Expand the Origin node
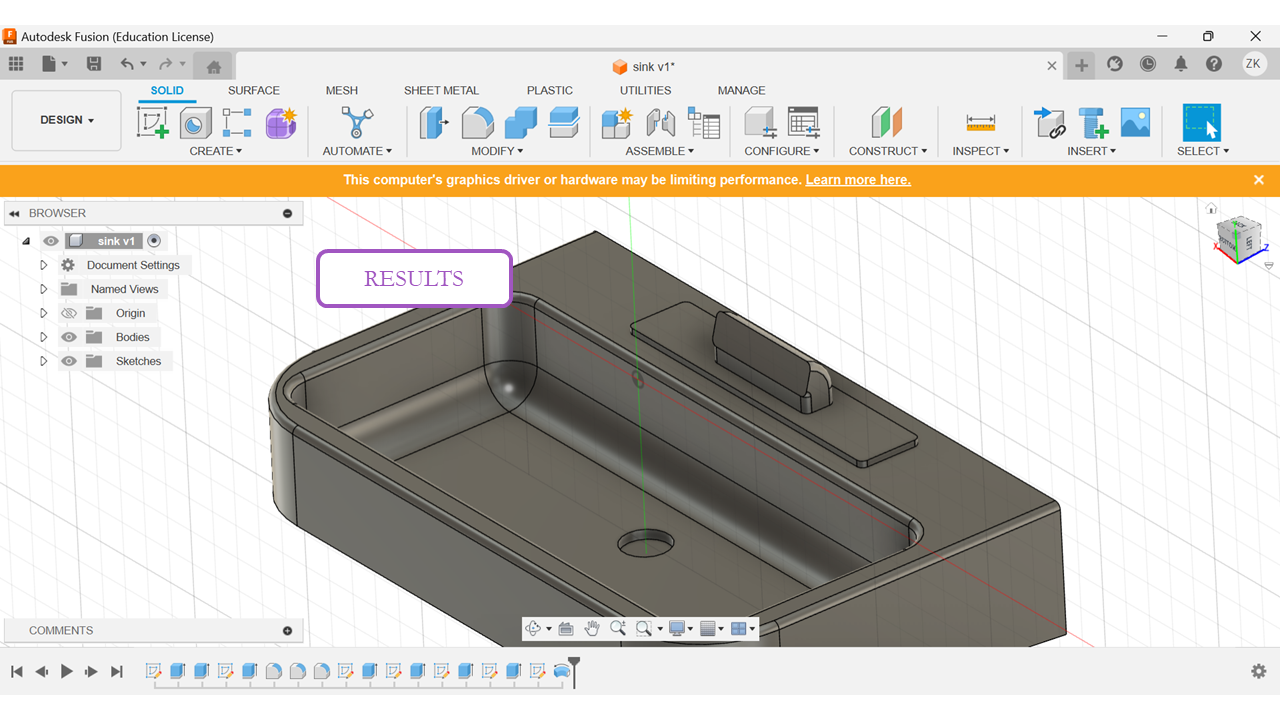 [x=43, y=313]
